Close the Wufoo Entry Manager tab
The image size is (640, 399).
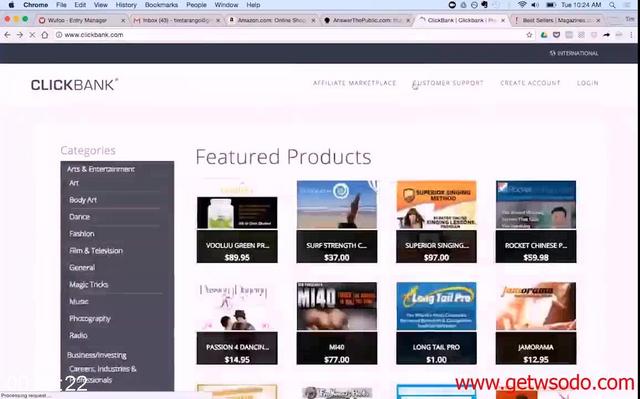click(x=123, y=20)
